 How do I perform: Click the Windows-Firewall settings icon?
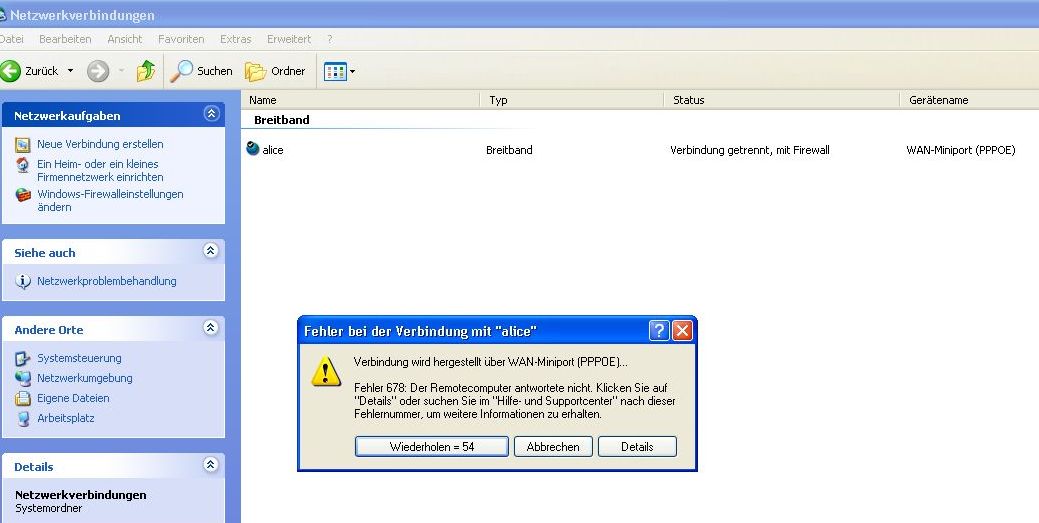pos(23,195)
